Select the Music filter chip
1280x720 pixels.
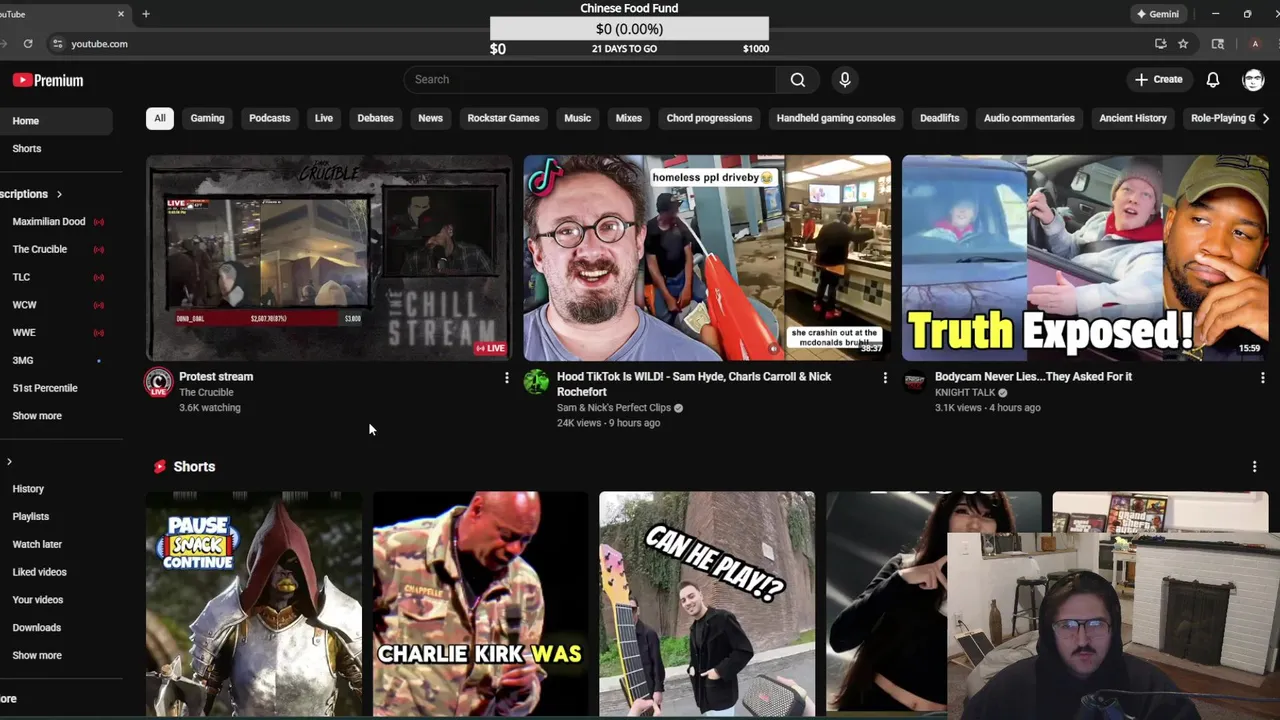[577, 118]
